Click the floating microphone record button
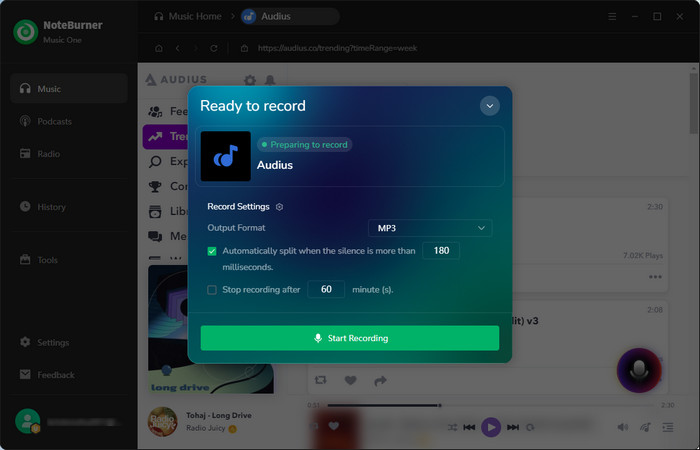Screen dimensions: 700x450 click(639, 370)
